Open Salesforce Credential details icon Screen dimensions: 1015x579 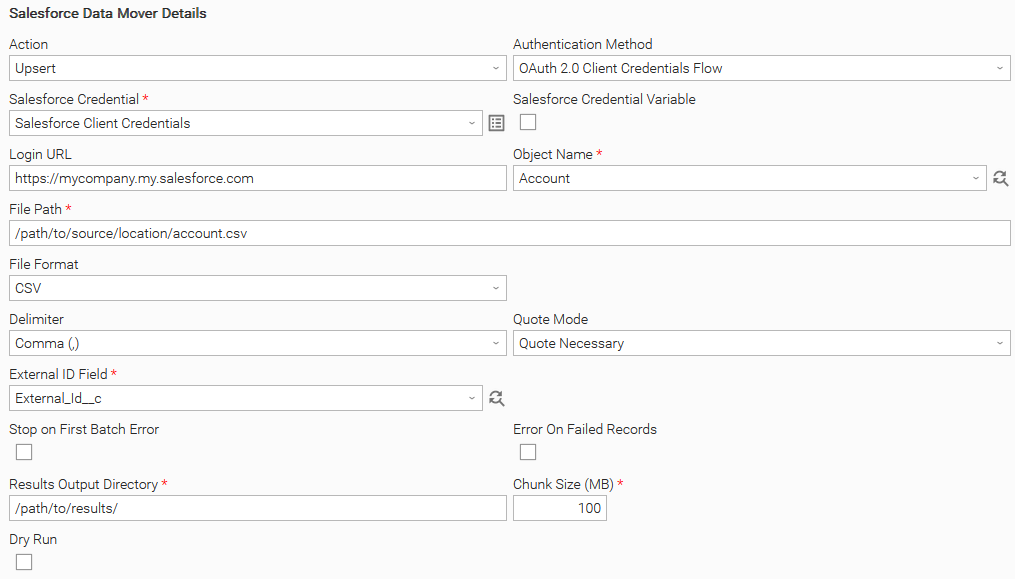pyautogui.click(x=496, y=123)
